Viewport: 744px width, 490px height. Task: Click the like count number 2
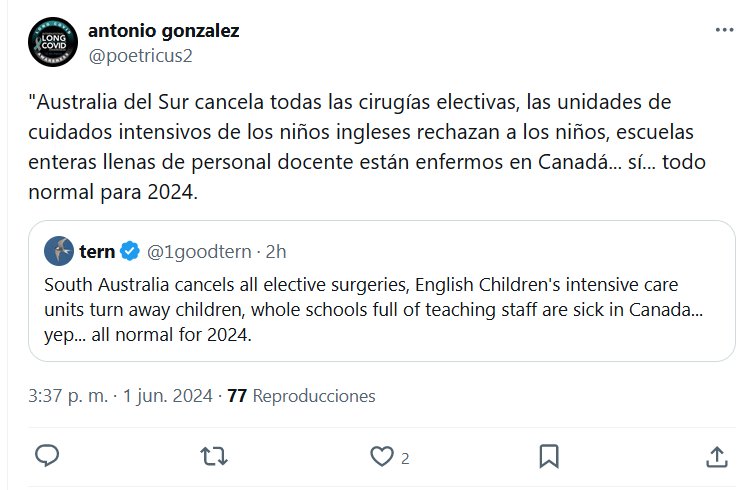coord(405,458)
